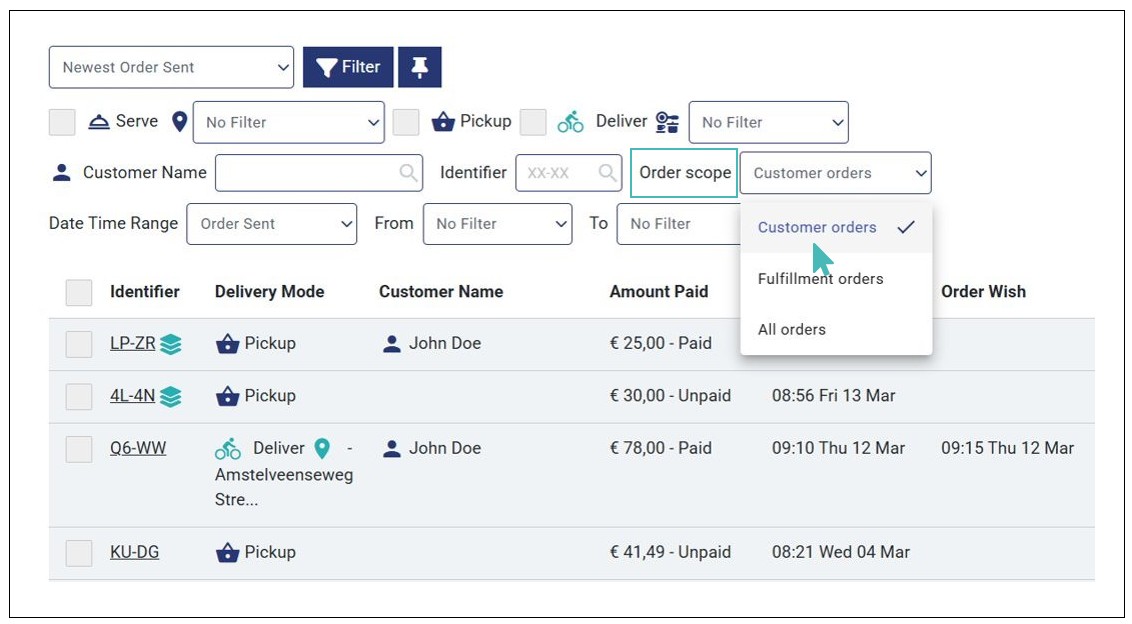Click the location pin icon in Q6-WW row
Screen dimensions: 1132x624
pos(322,448)
